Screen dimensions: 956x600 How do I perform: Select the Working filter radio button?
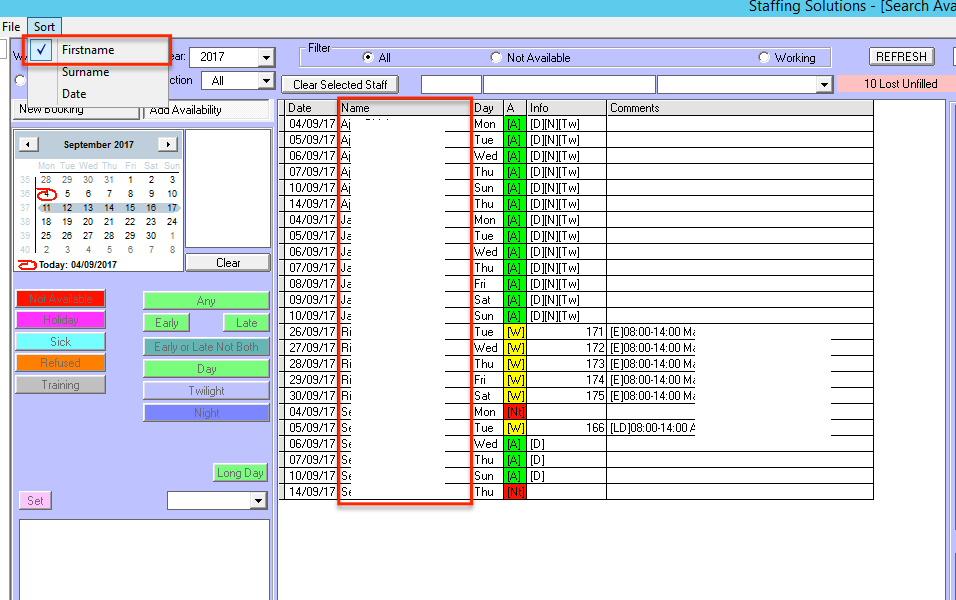pyautogui.click(x=764, y=58)
